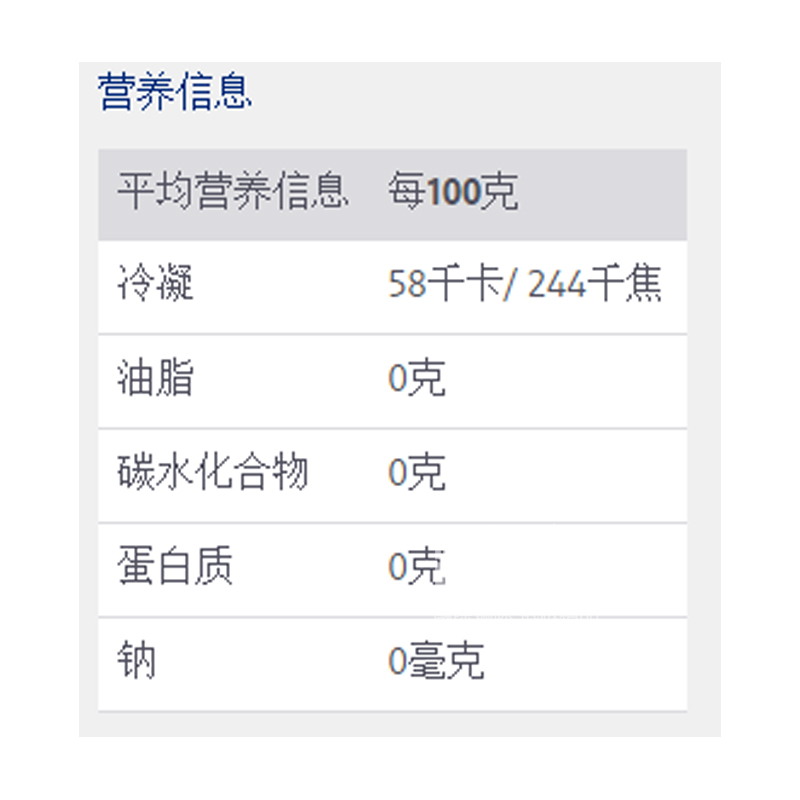Click the 每 character before bold 100
800x800 pixels.
tap(406, 191)
